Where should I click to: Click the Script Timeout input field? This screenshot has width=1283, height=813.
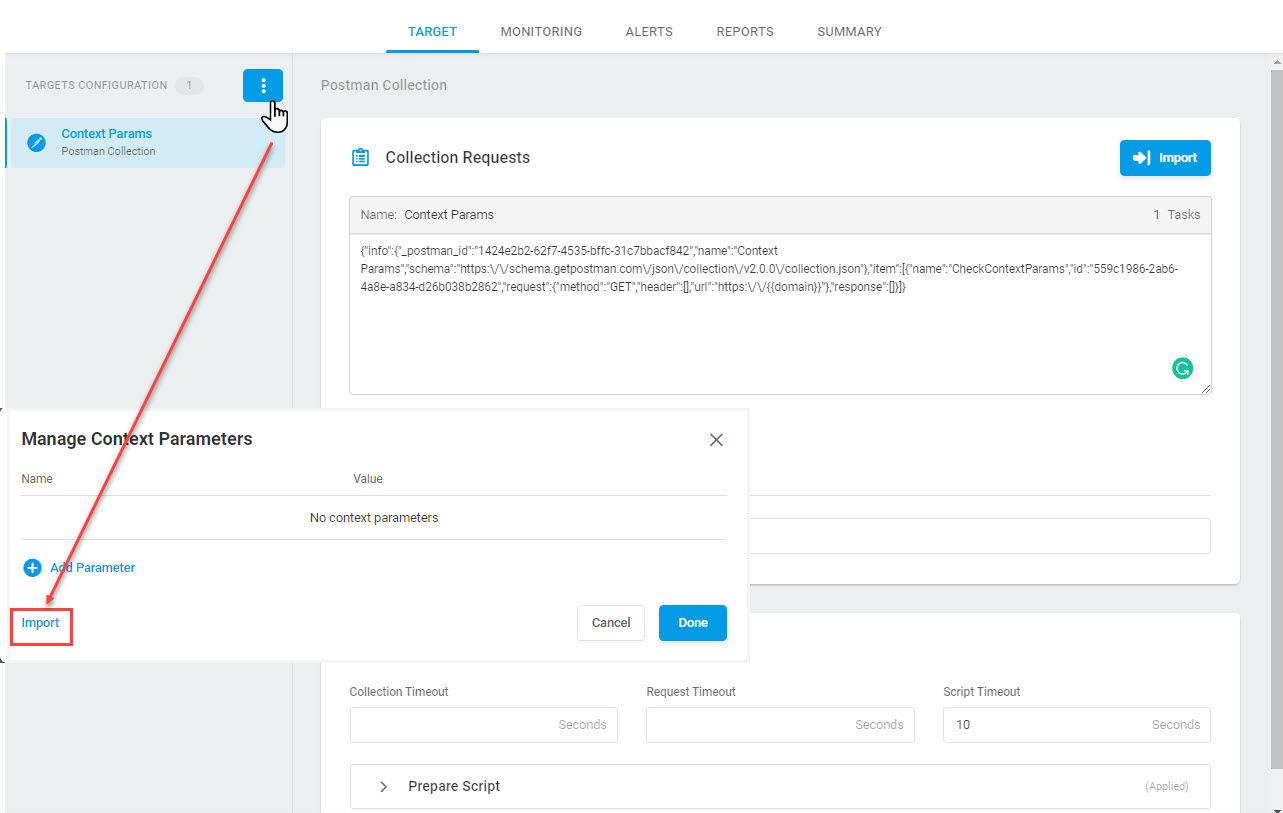pos(1077,725)
